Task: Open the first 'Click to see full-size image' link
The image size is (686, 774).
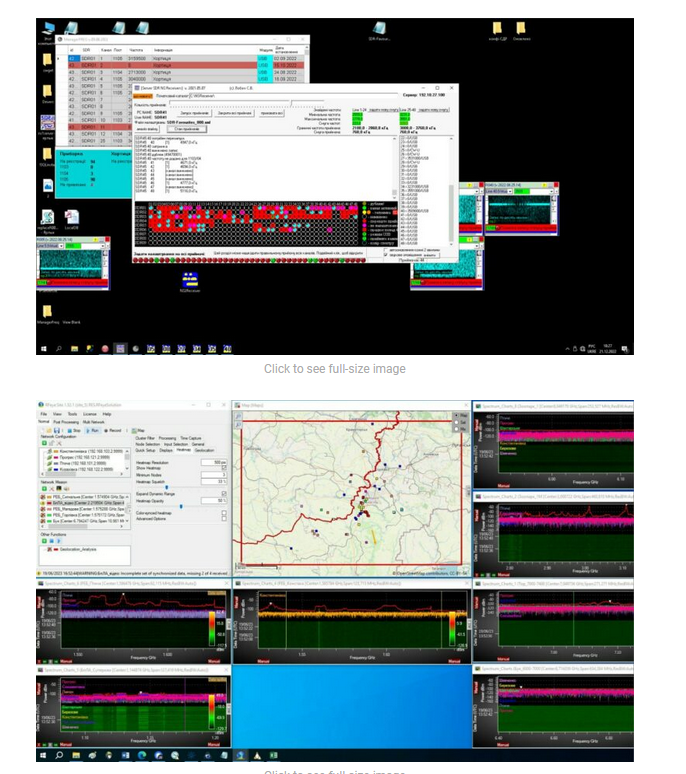Action: 335,369
